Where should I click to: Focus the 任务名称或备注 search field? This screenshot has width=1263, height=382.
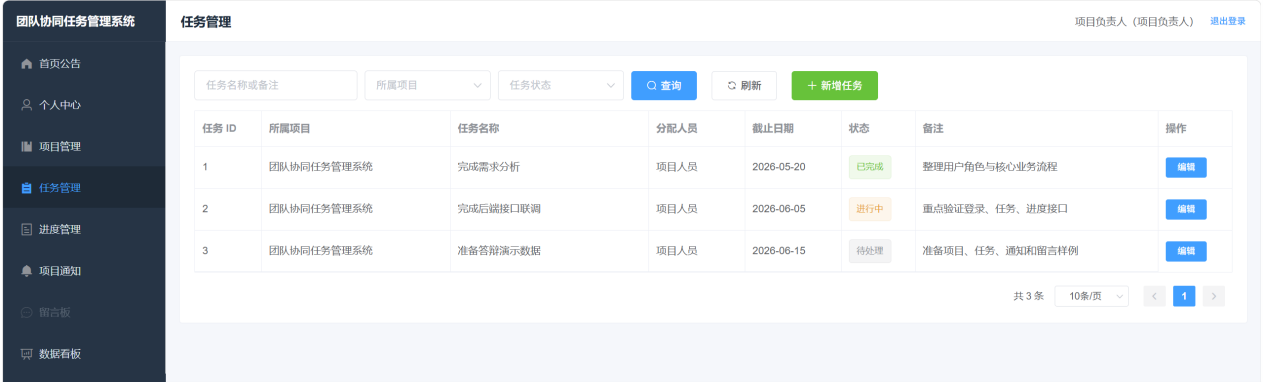point(275,86)
